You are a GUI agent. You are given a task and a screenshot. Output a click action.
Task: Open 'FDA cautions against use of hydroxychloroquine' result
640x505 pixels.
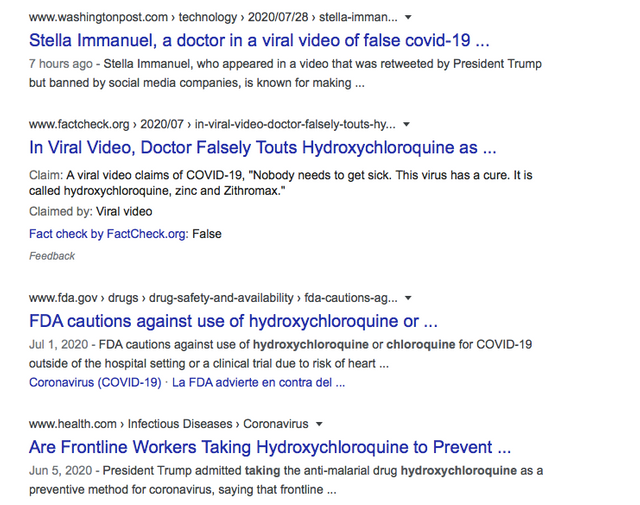(233, 321)
